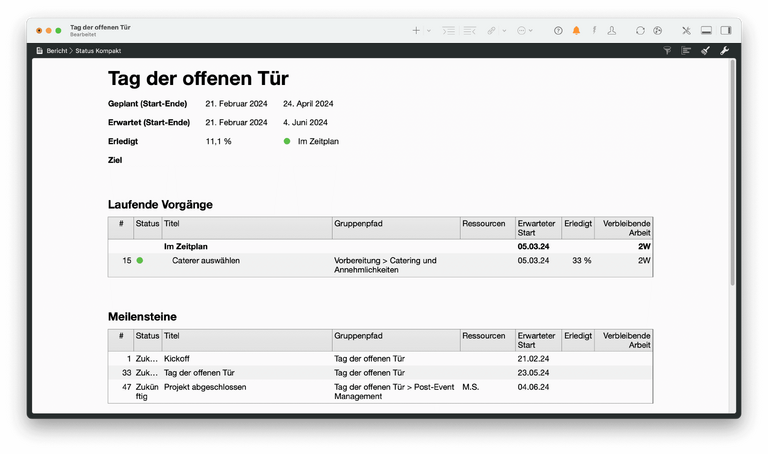
Task: Click the plus add button in toolbar
Action: [x=417, y=31]
